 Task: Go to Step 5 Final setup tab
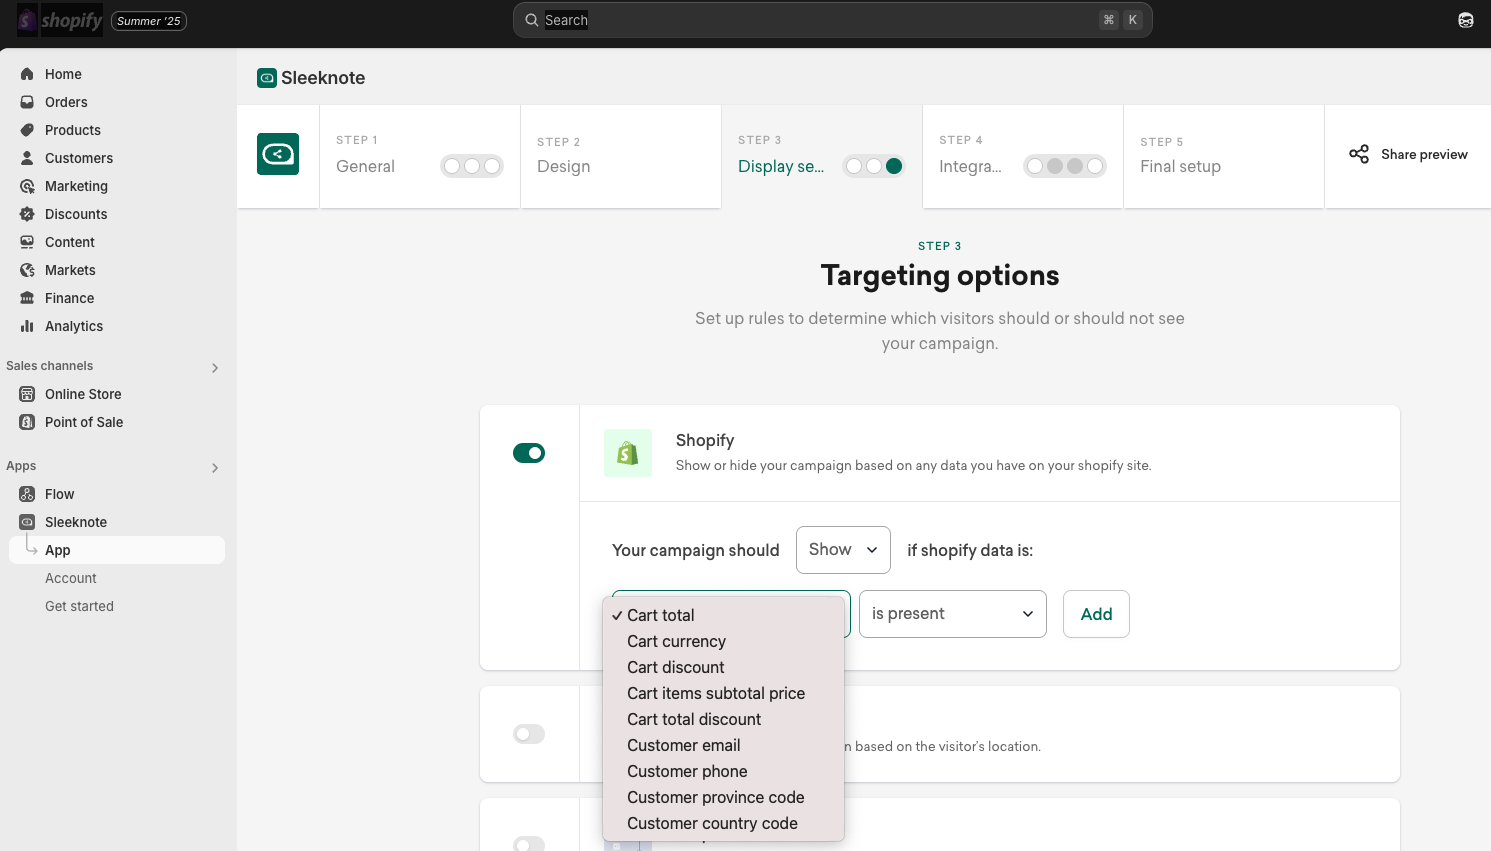(1224, 156)
